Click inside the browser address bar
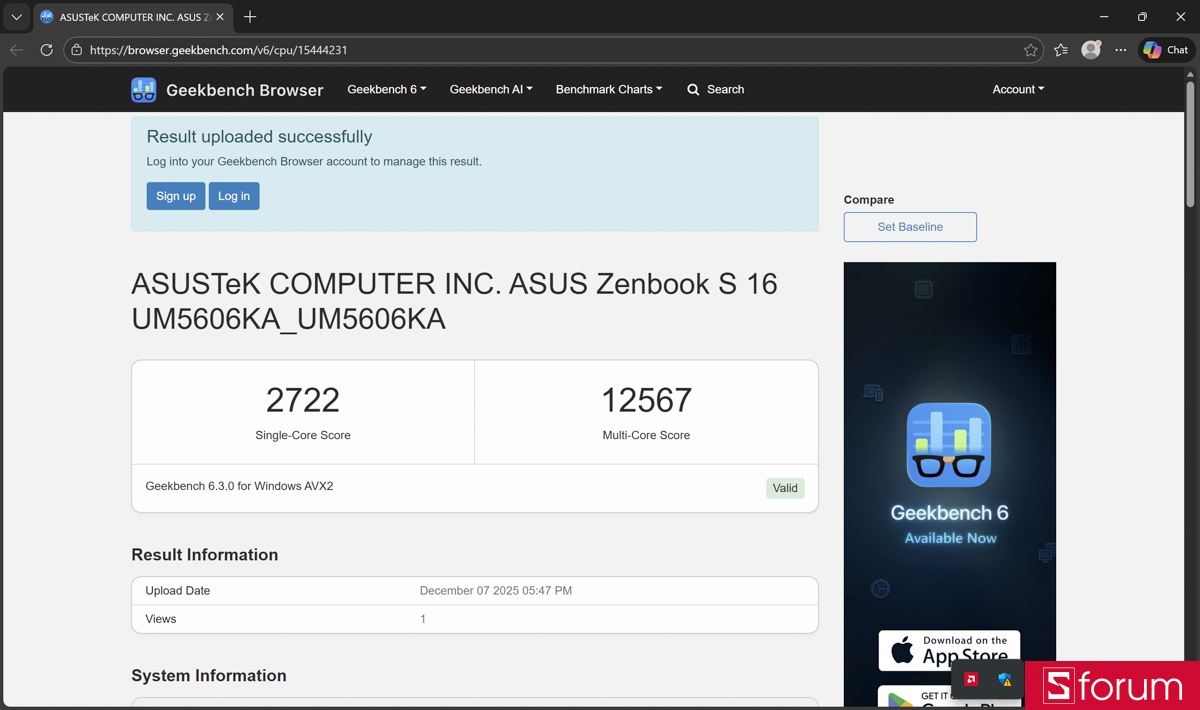1200x710 pixels. click(300, 49)
